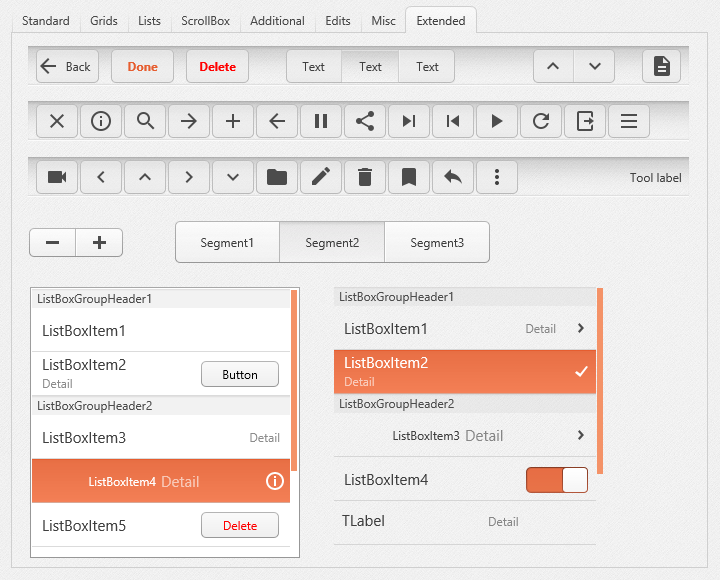
Task: Click the up chevron in third toolbar
Action: 145,177
